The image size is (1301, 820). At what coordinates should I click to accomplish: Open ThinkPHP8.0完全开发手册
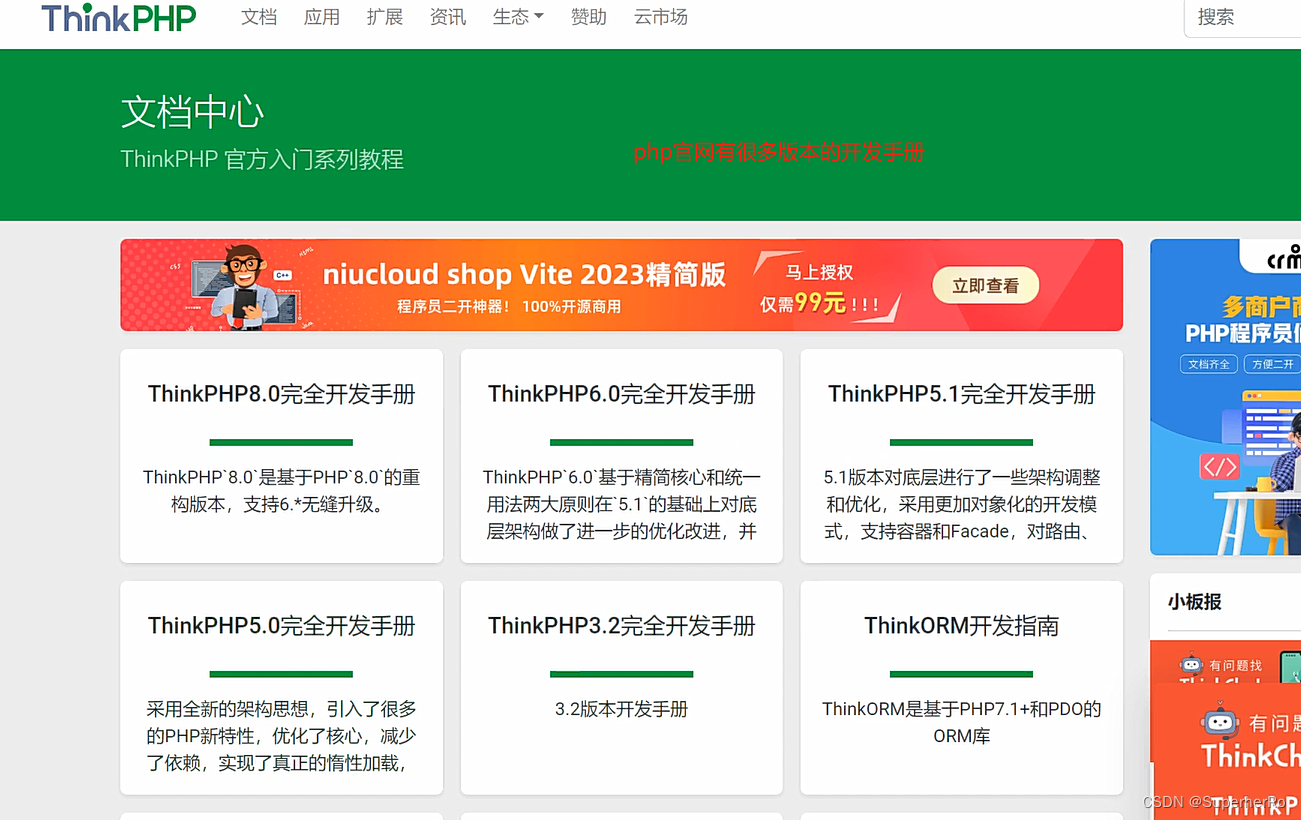pos(281,394)
